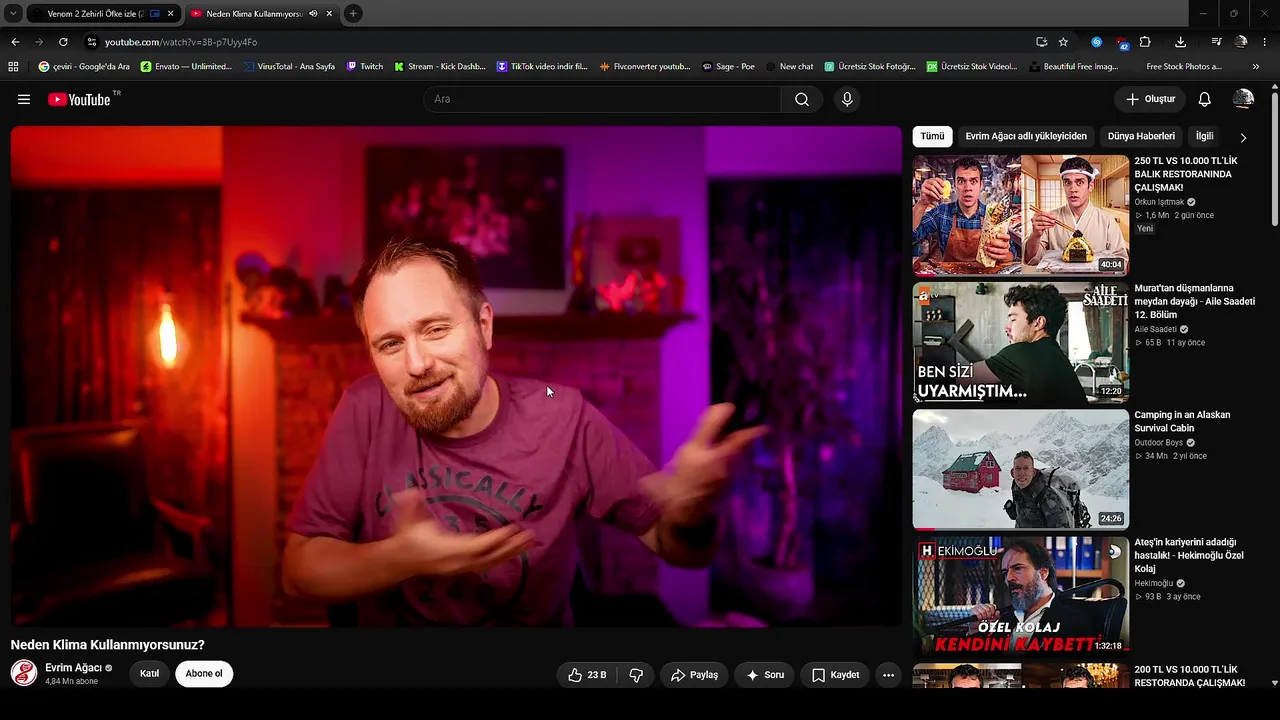Show more bookmarks with the double chevron
This screenshot has height=720, width=1280.
click(1256, 67)
